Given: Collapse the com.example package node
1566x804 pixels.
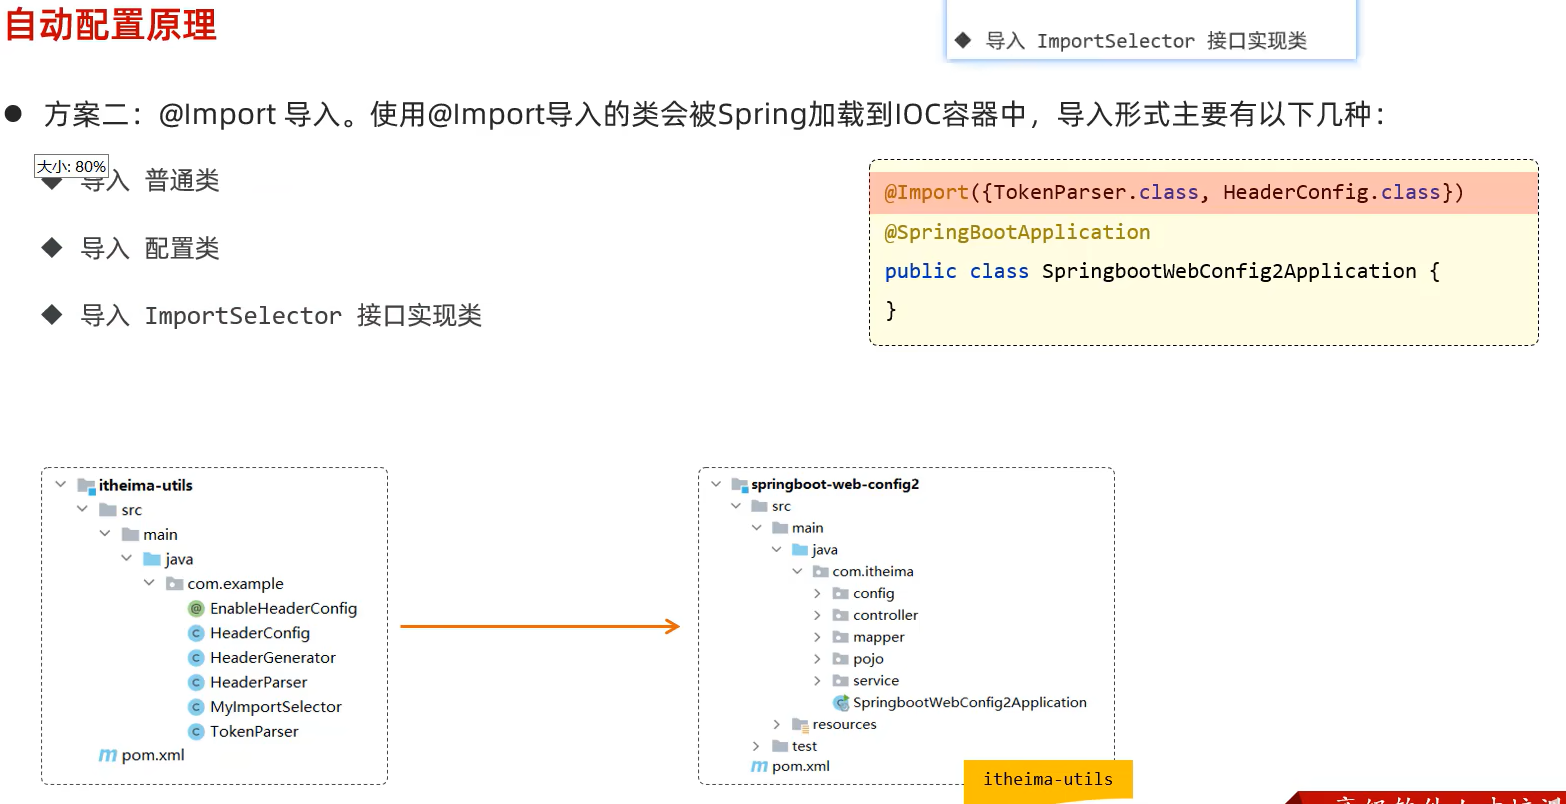Looking at the screenshot, I should 149,583.
